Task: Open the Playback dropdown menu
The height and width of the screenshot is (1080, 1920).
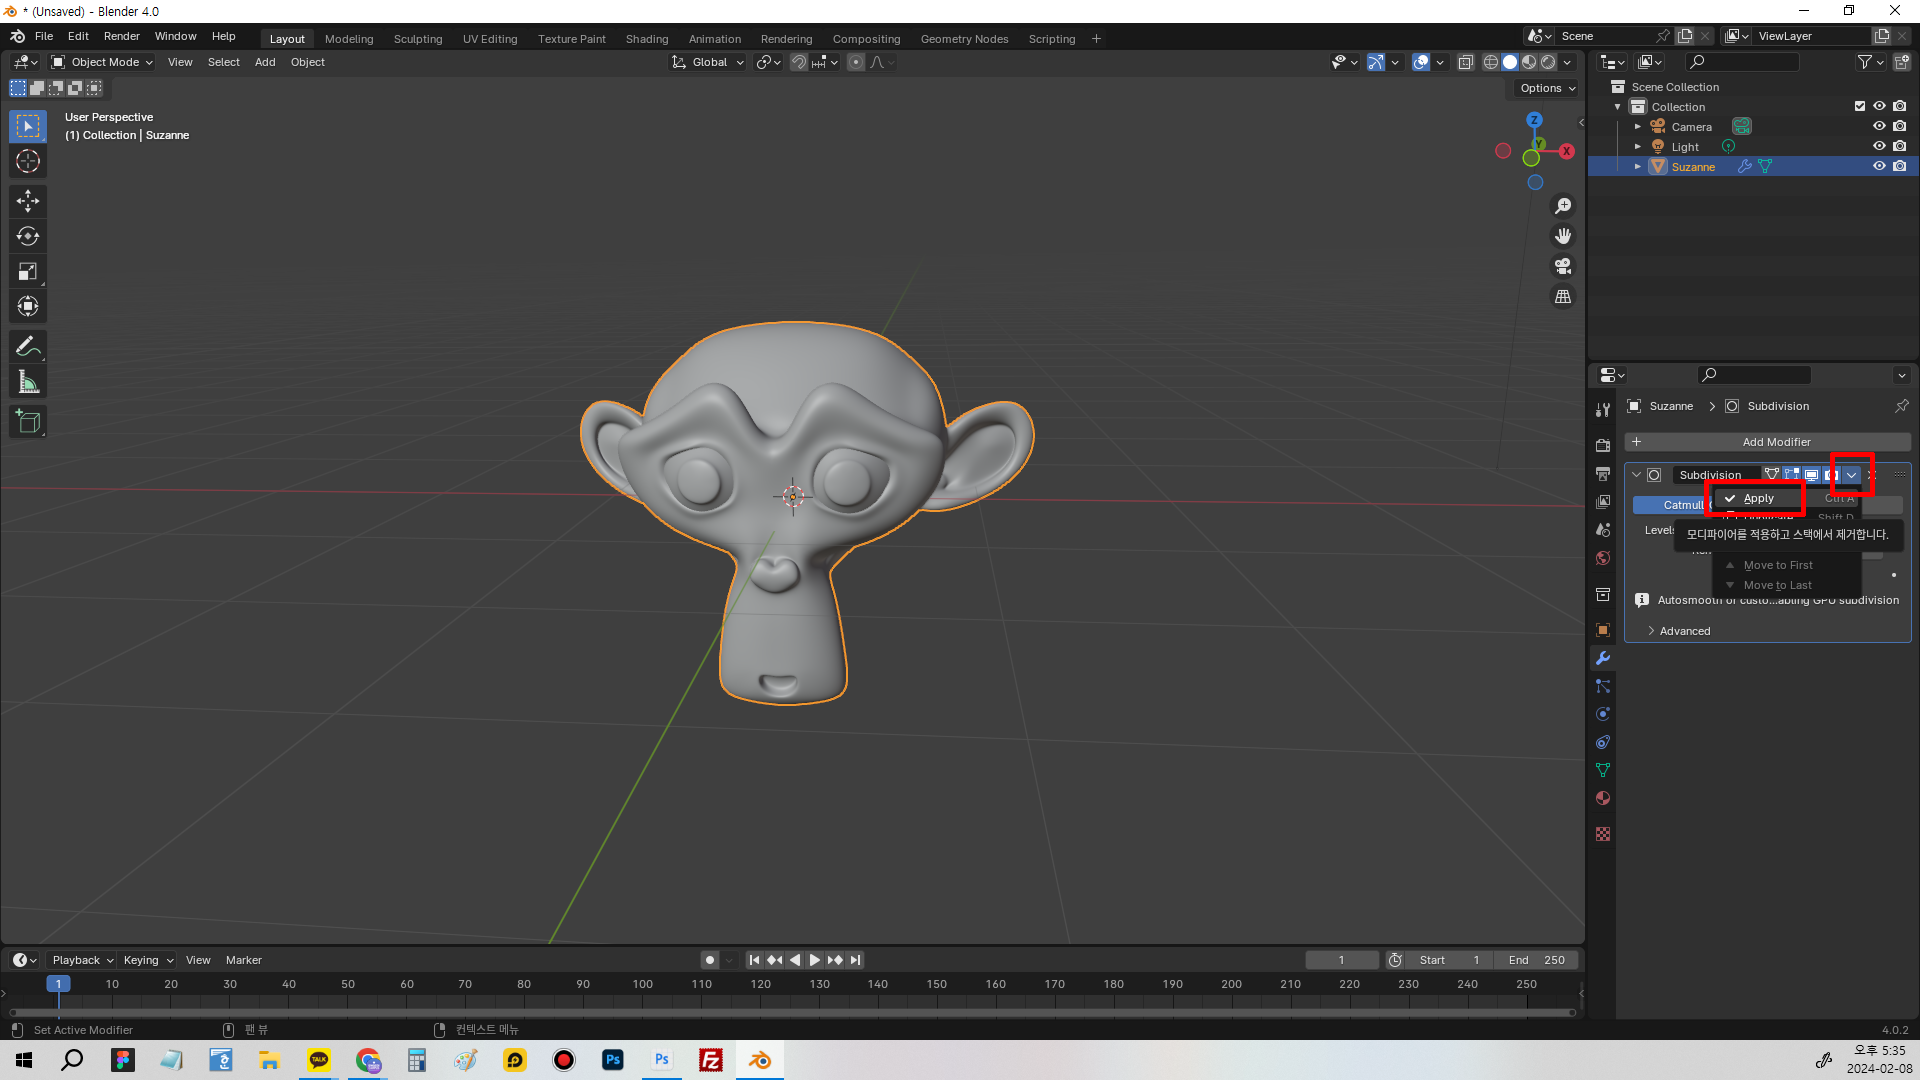Action: coord(82,960)
